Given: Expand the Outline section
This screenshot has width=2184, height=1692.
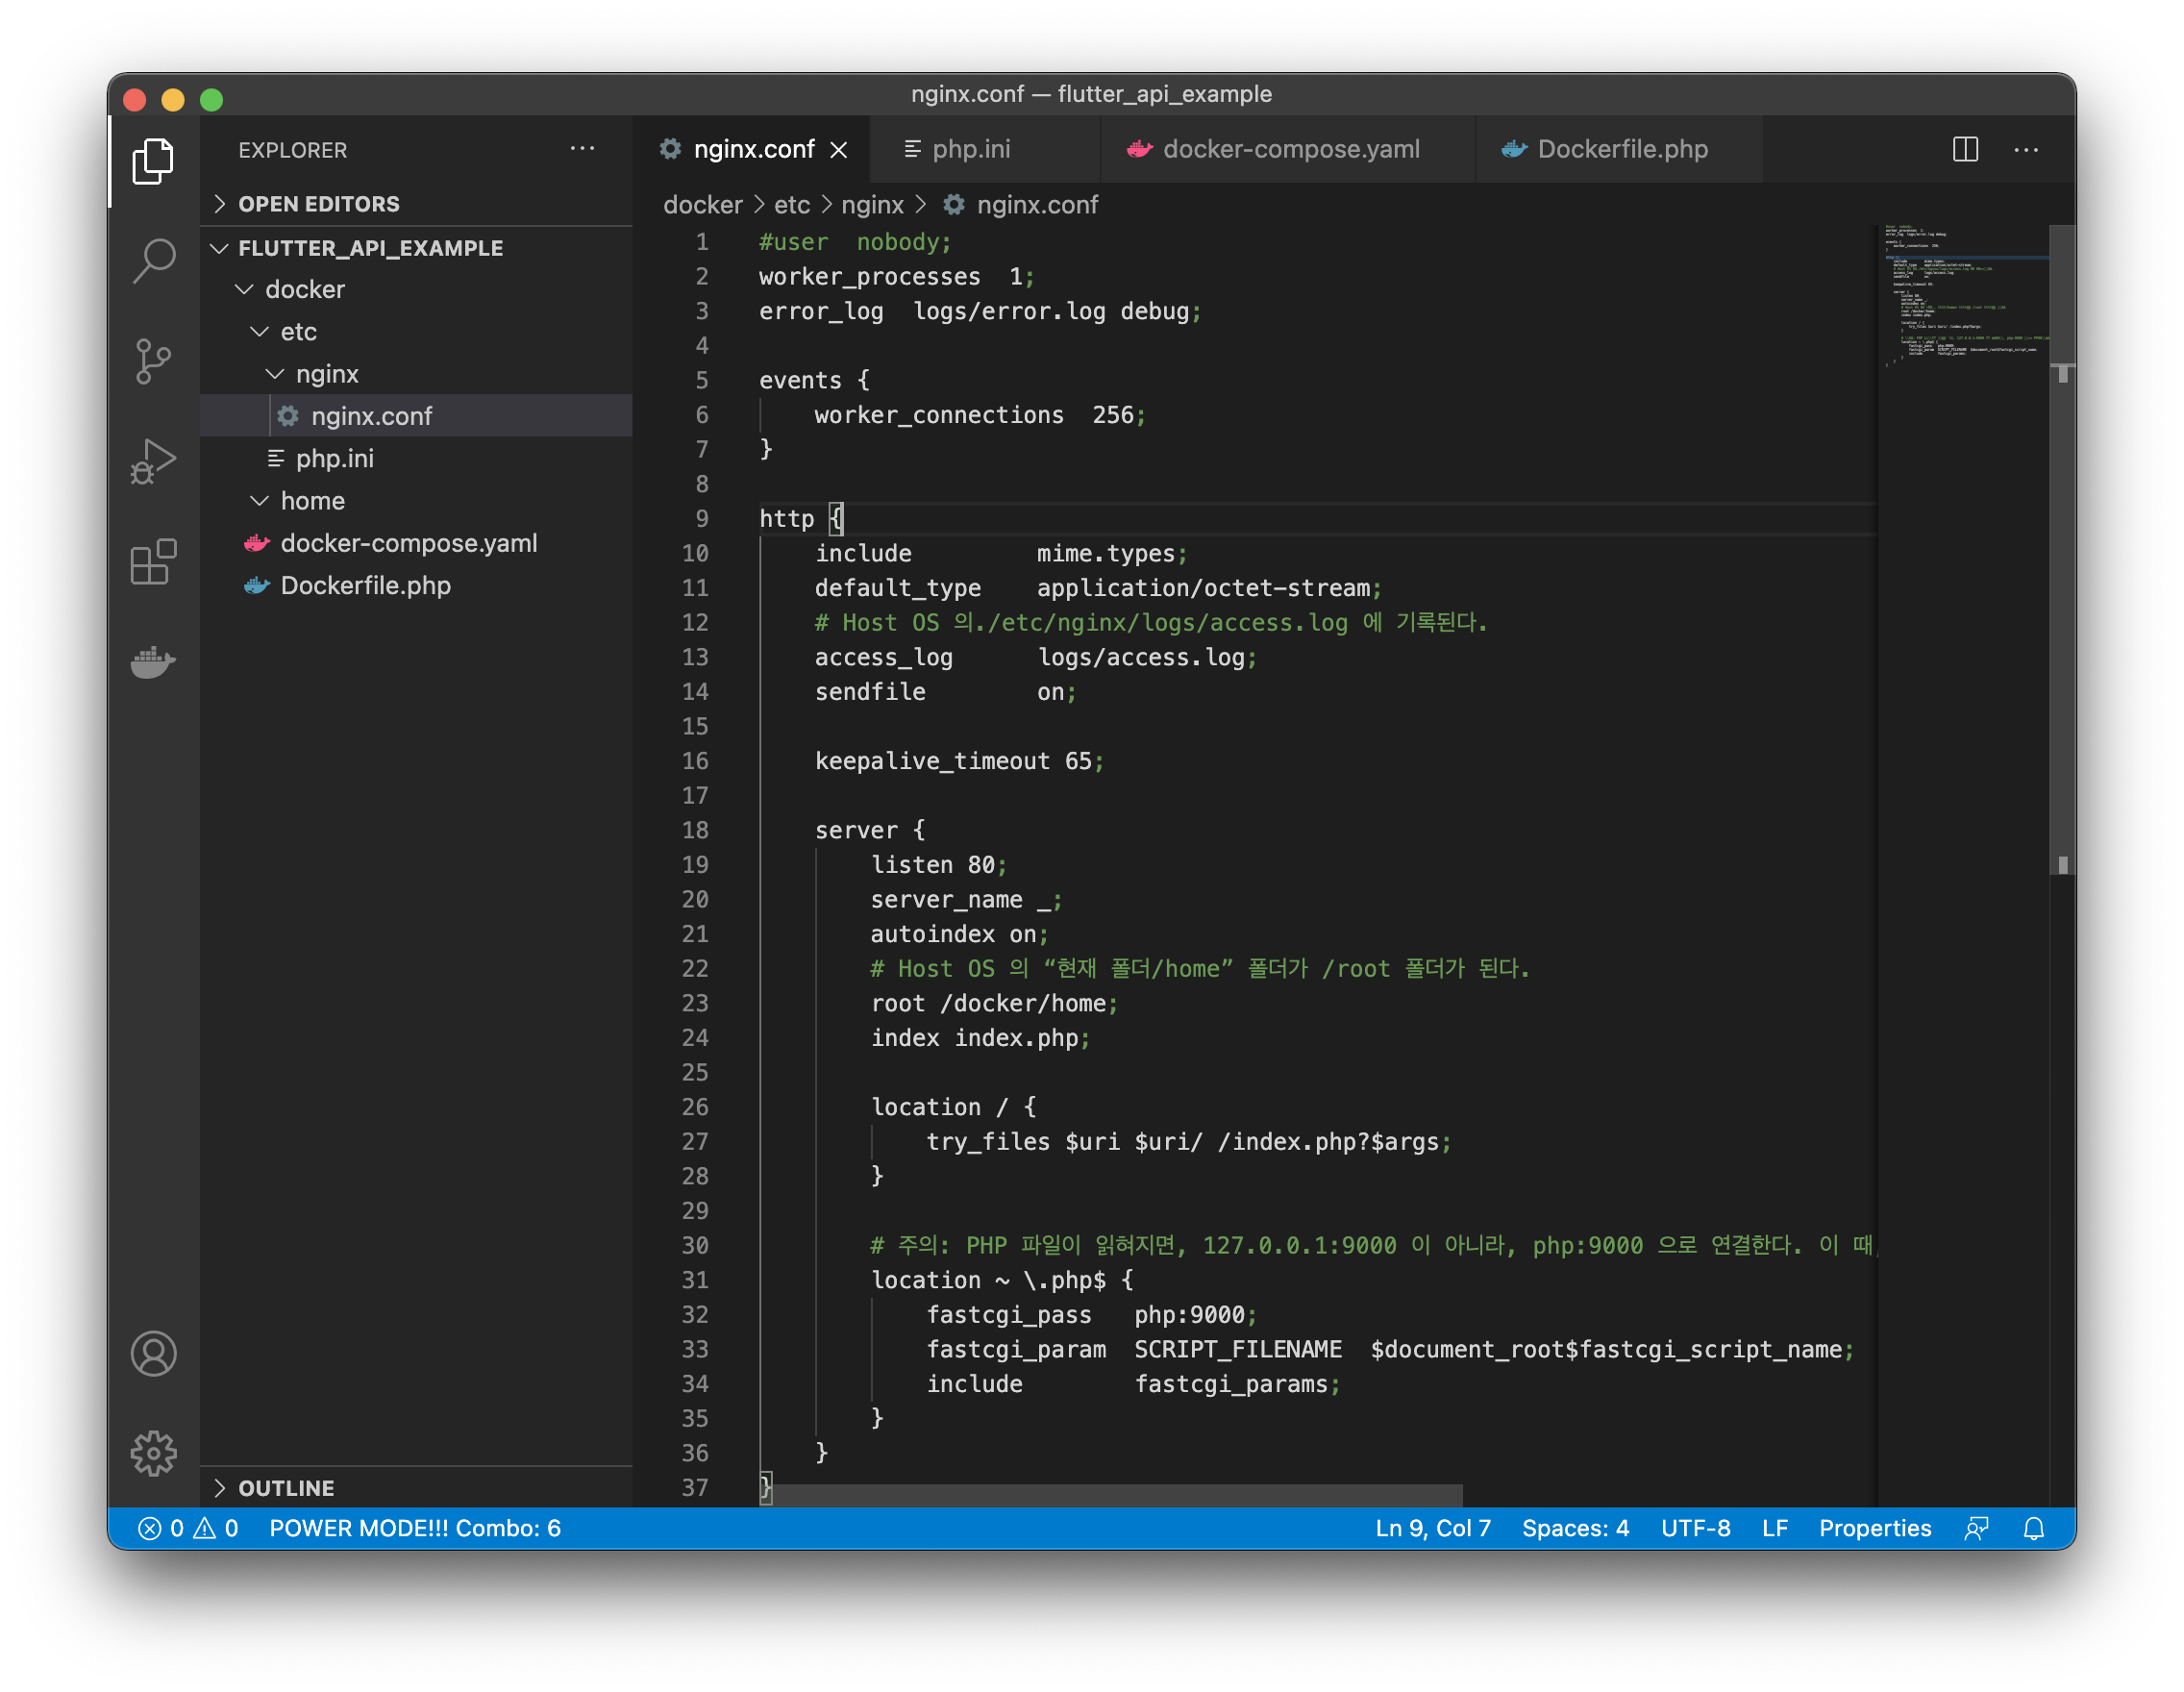Looking at the screenshot, I should pyautogui.click(x=286, y=1488).
